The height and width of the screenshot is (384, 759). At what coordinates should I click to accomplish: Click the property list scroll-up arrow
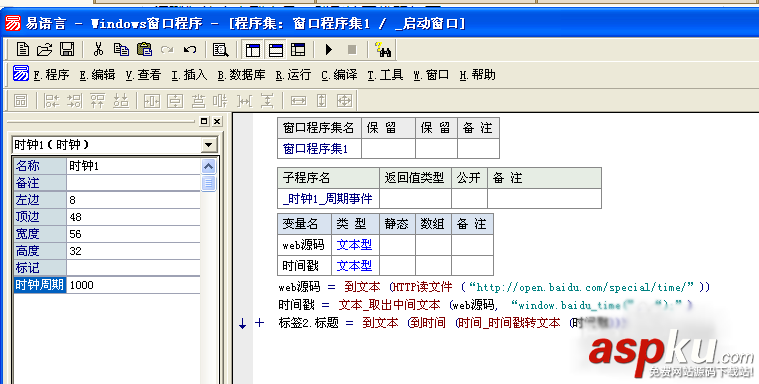click(x=209, y=166)
